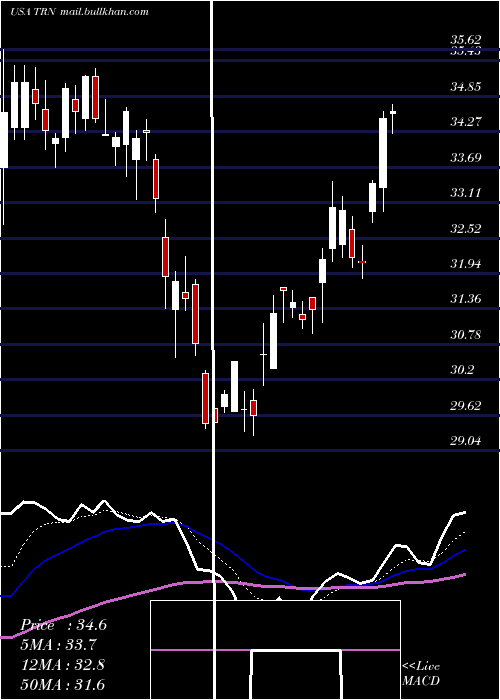Image resolution: width=500 pixels, height=700 pixels.
Task: Click the 30.2 price axis label
Action: tap(462, 370)
